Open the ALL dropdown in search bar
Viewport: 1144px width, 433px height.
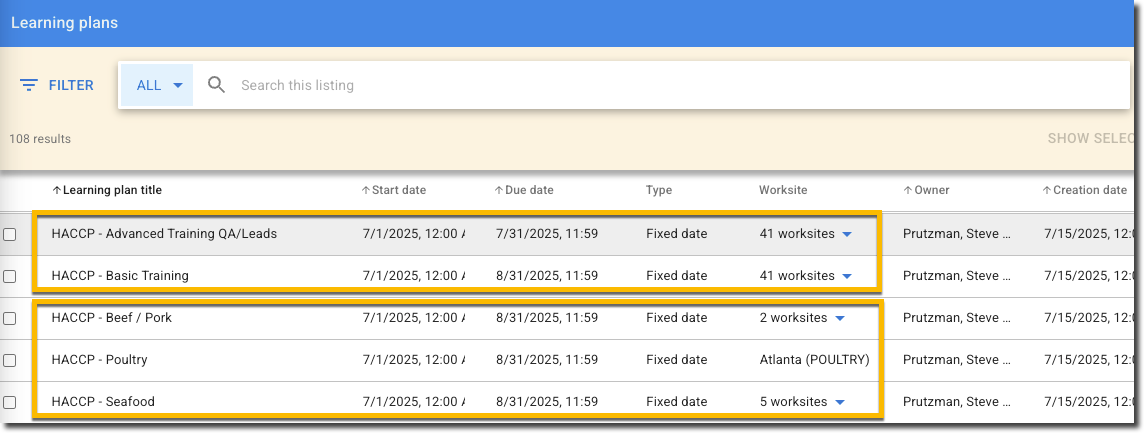158,85
